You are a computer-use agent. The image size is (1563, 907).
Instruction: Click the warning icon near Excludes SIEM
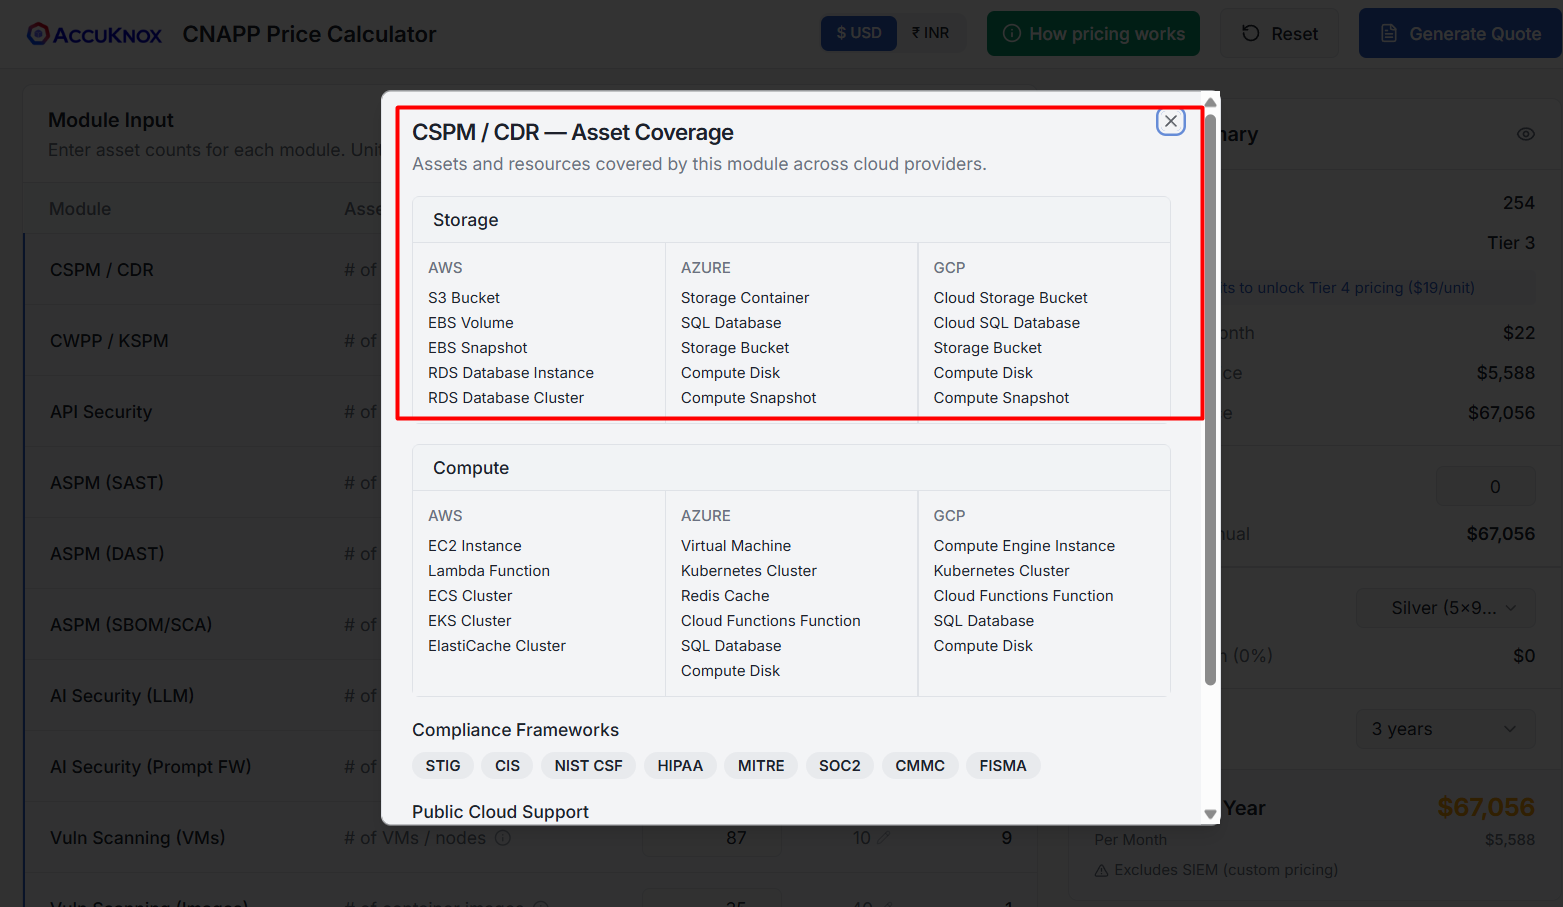(1101, 870)
